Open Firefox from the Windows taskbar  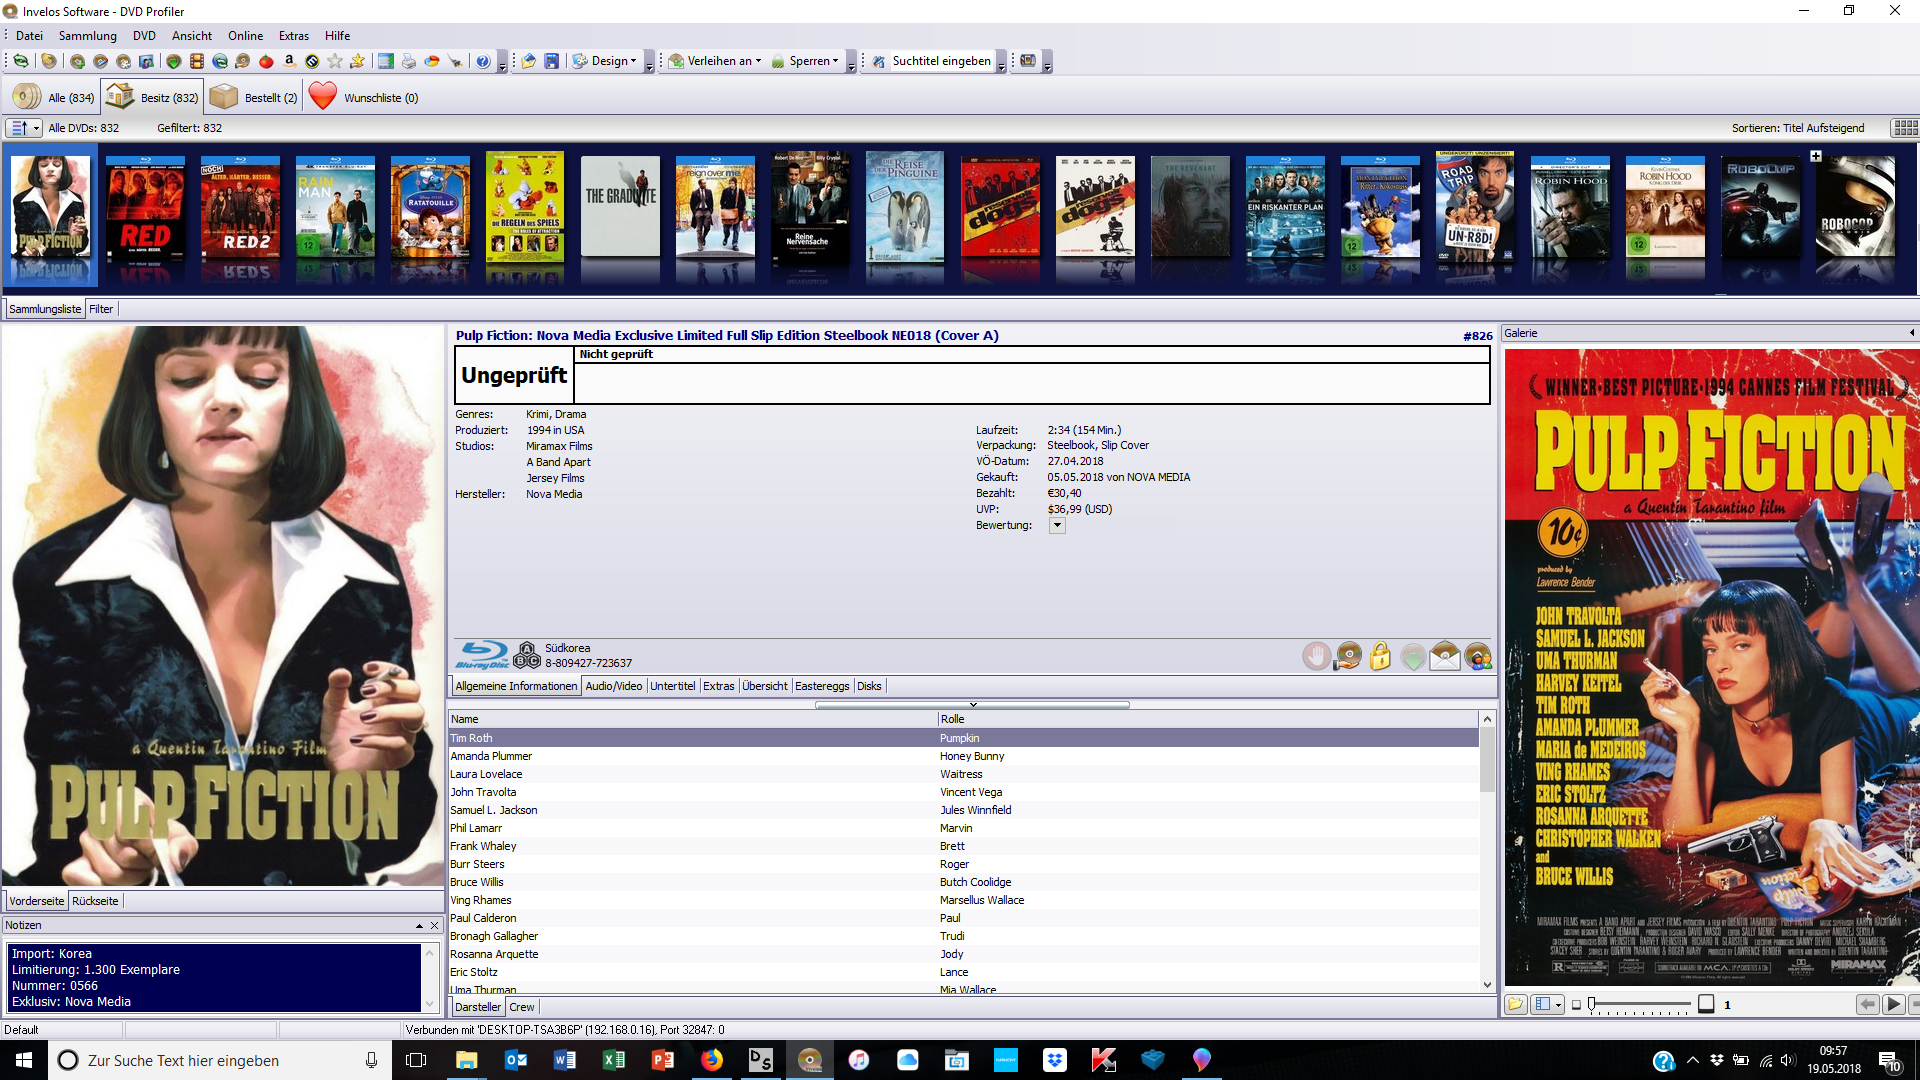[711, 1060]
